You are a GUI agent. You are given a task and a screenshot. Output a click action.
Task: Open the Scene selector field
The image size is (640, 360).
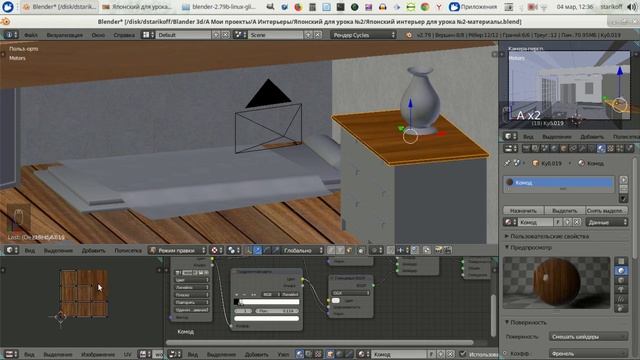[x=276, y=35]
